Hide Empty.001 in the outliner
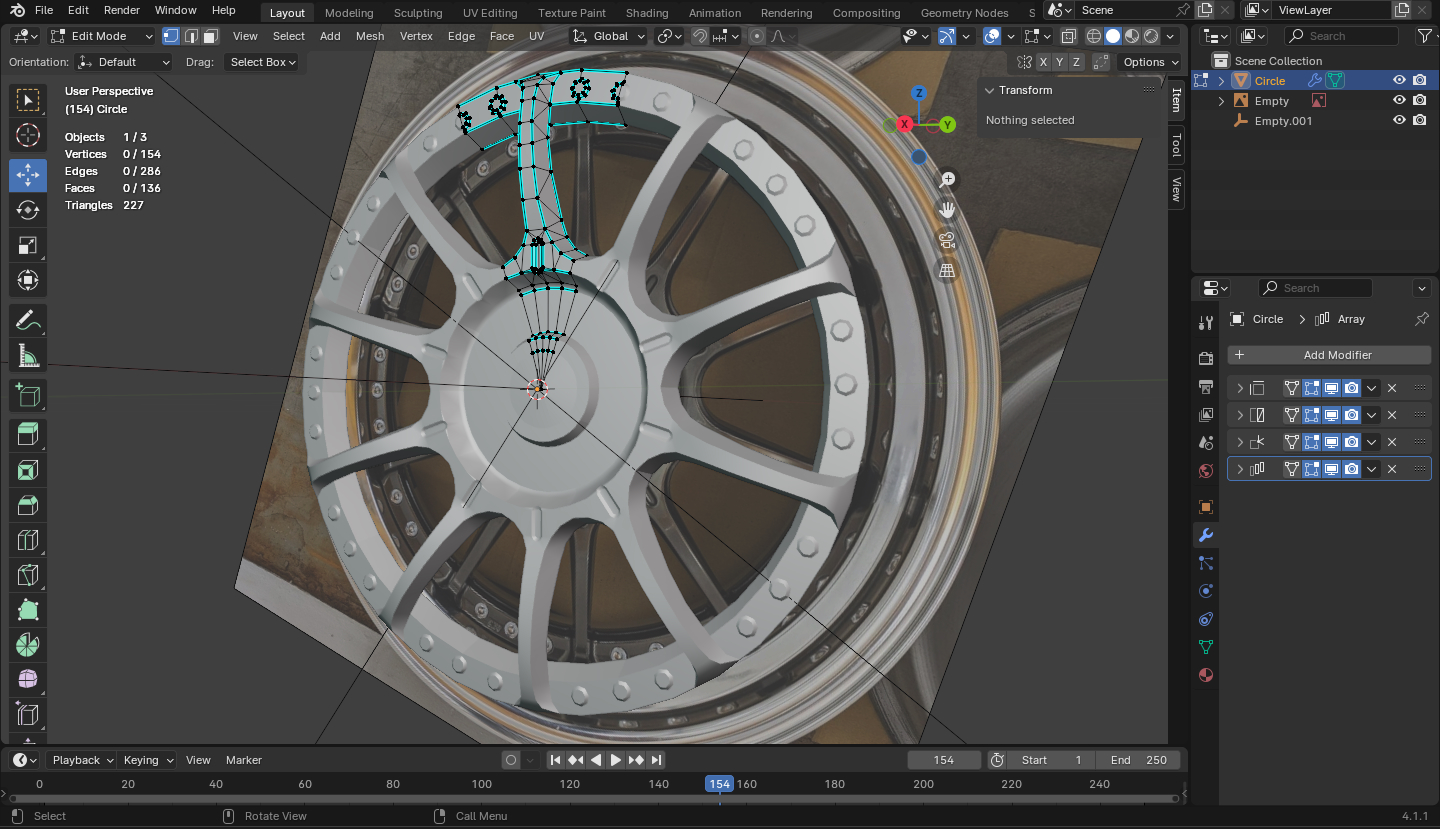 coord(1399,121)
